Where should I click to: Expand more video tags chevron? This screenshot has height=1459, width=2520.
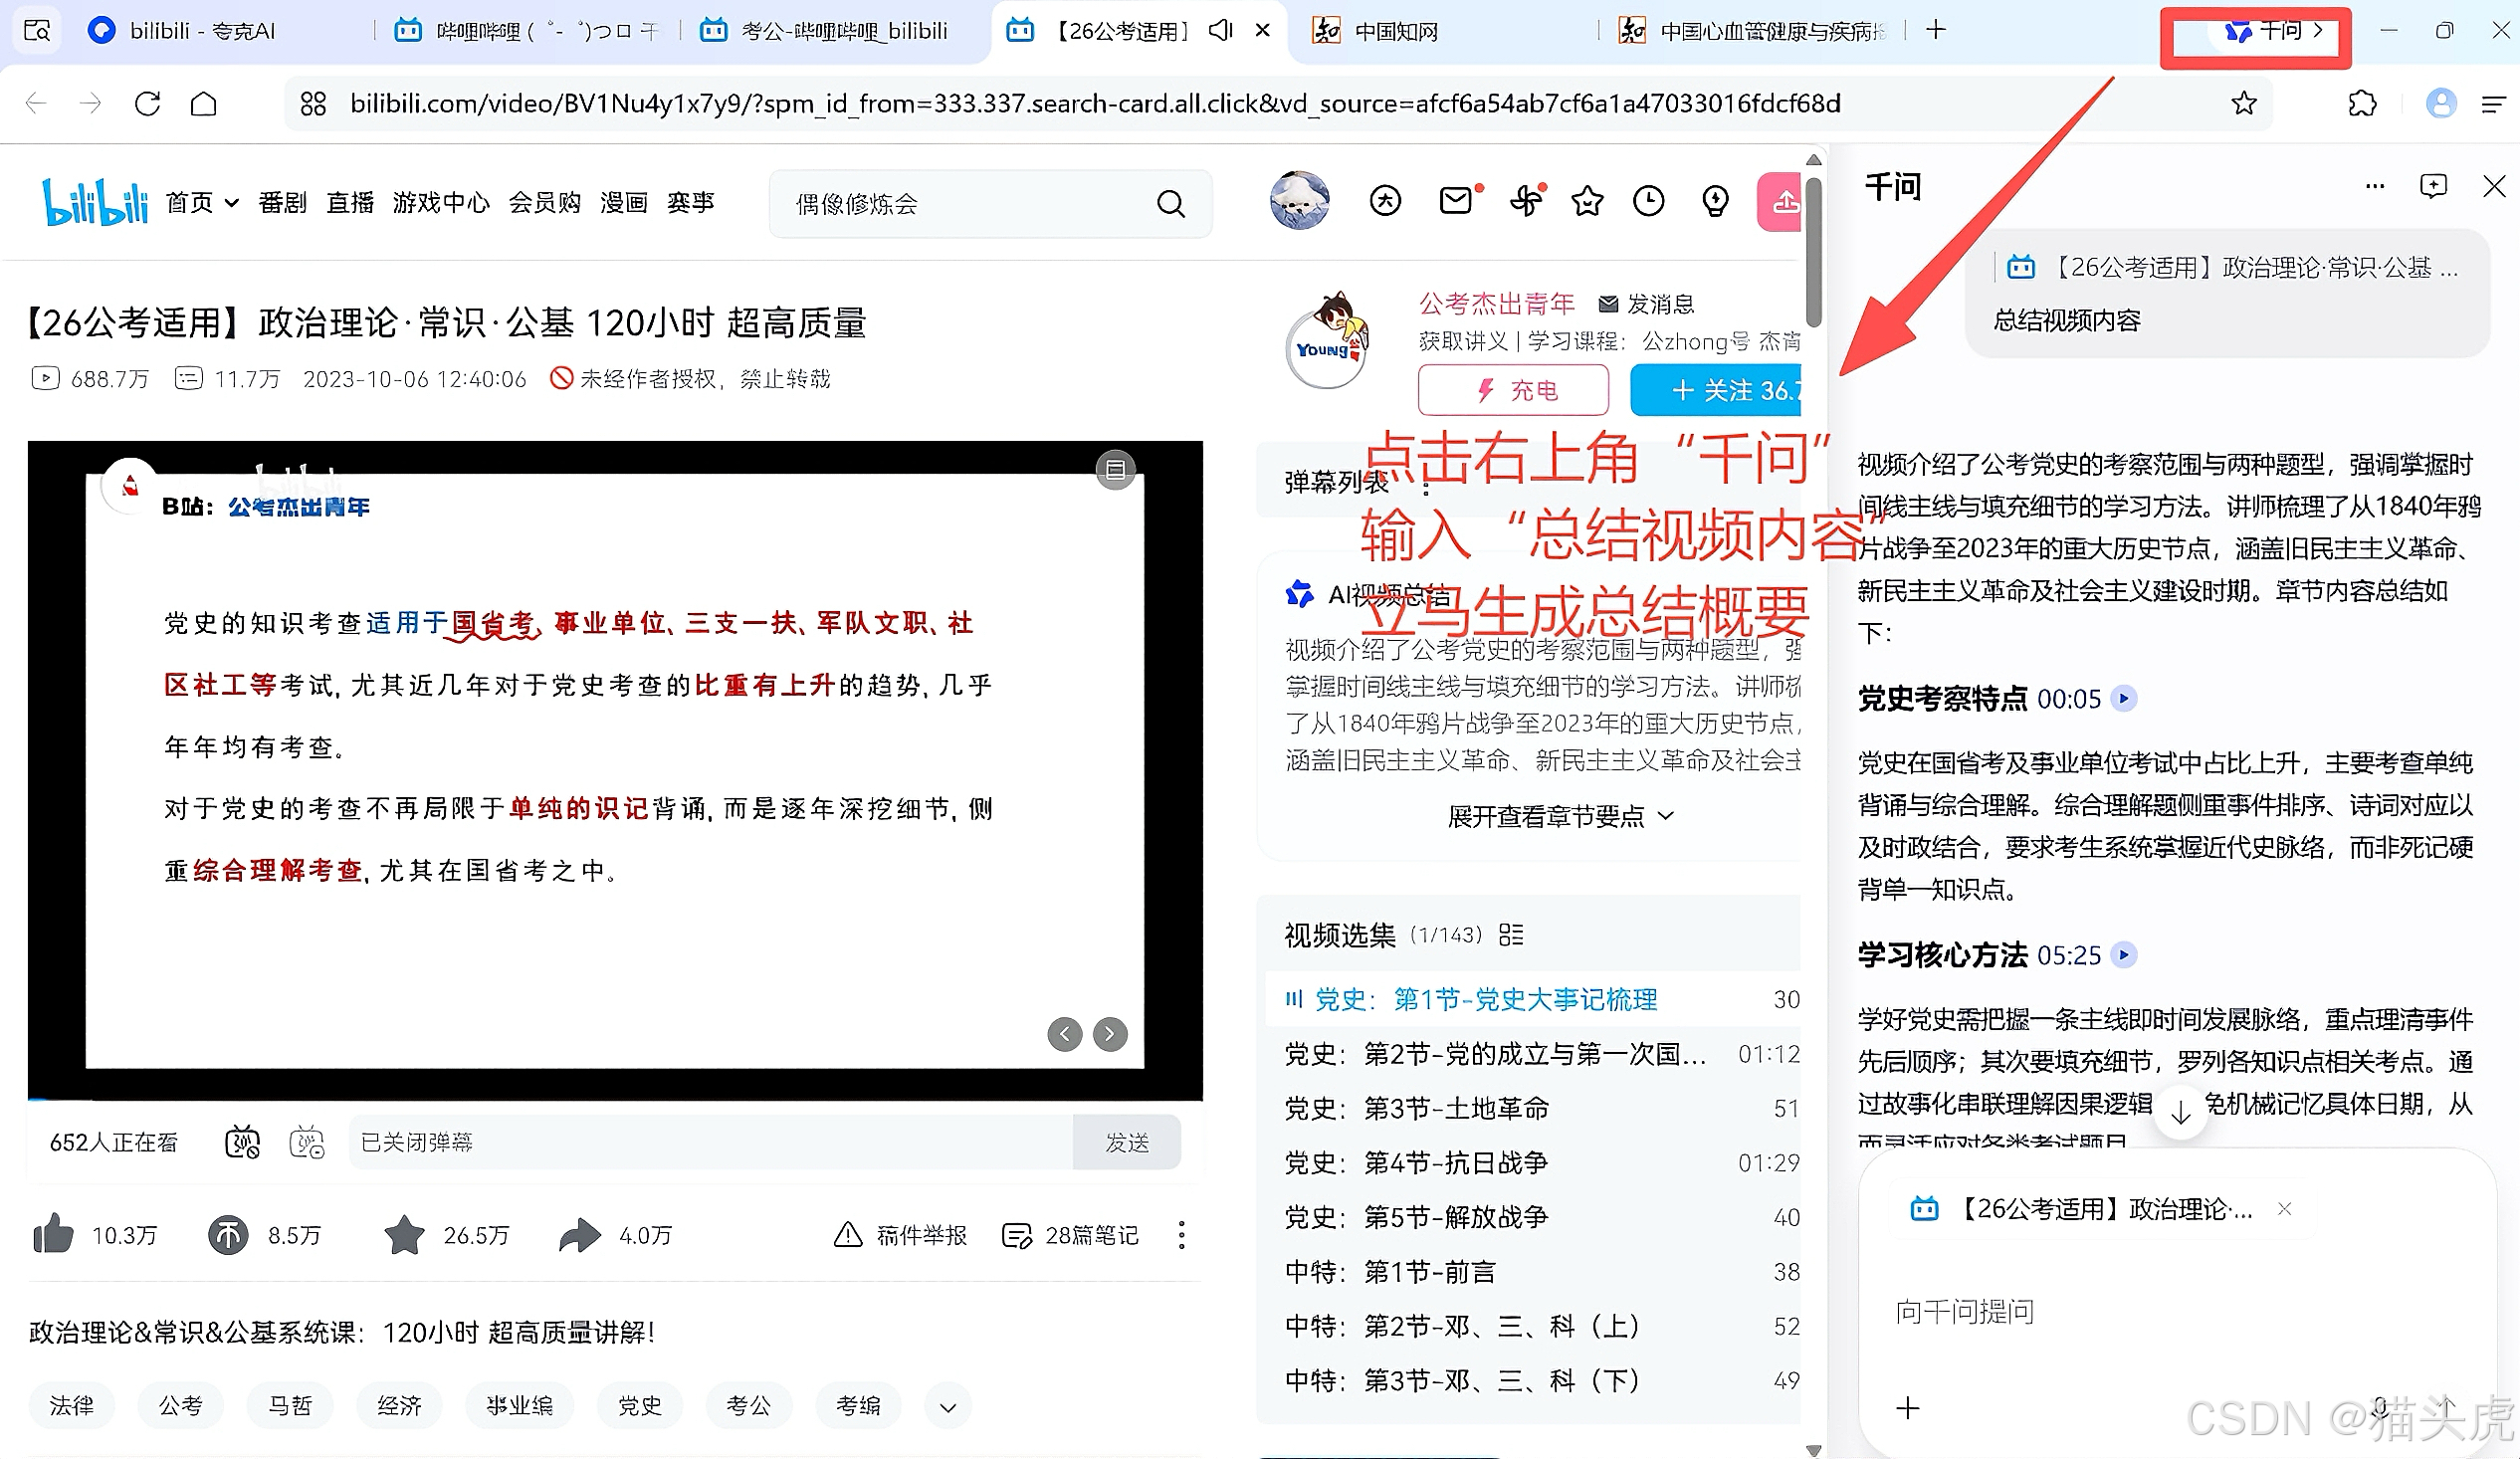pos(948,1407)
